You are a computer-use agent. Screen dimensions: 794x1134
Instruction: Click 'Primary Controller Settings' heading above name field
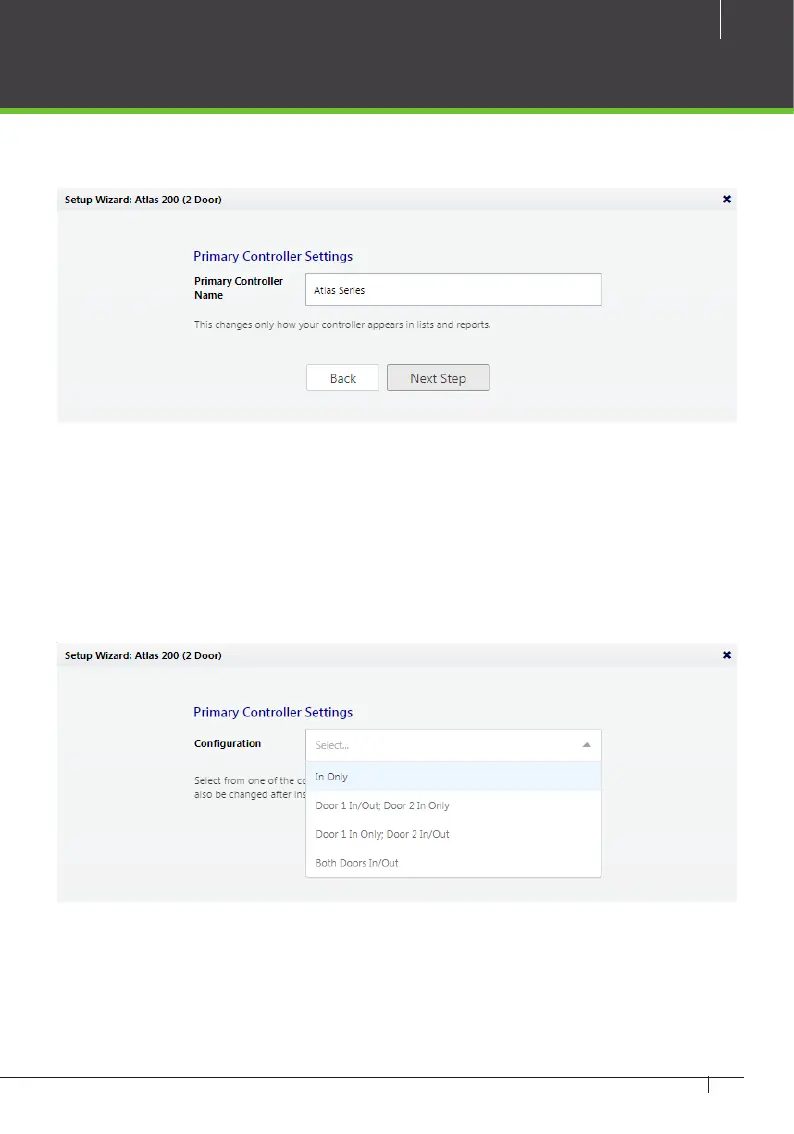(x=273, y=256)
